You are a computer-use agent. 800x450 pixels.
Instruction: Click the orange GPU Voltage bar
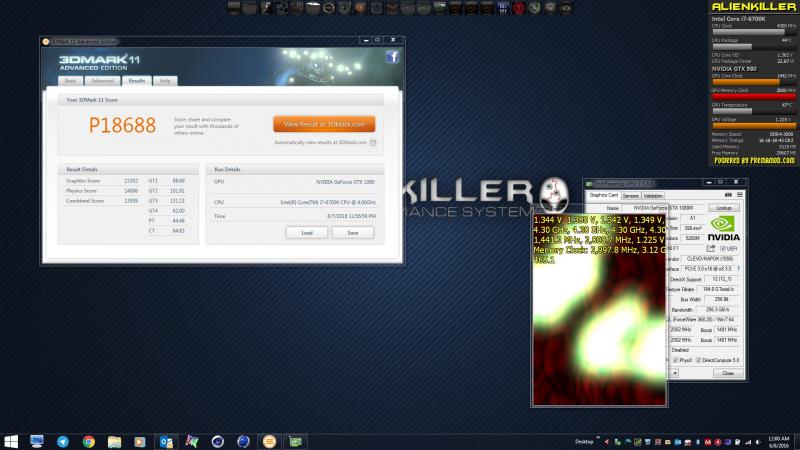(x=754, y=126)
